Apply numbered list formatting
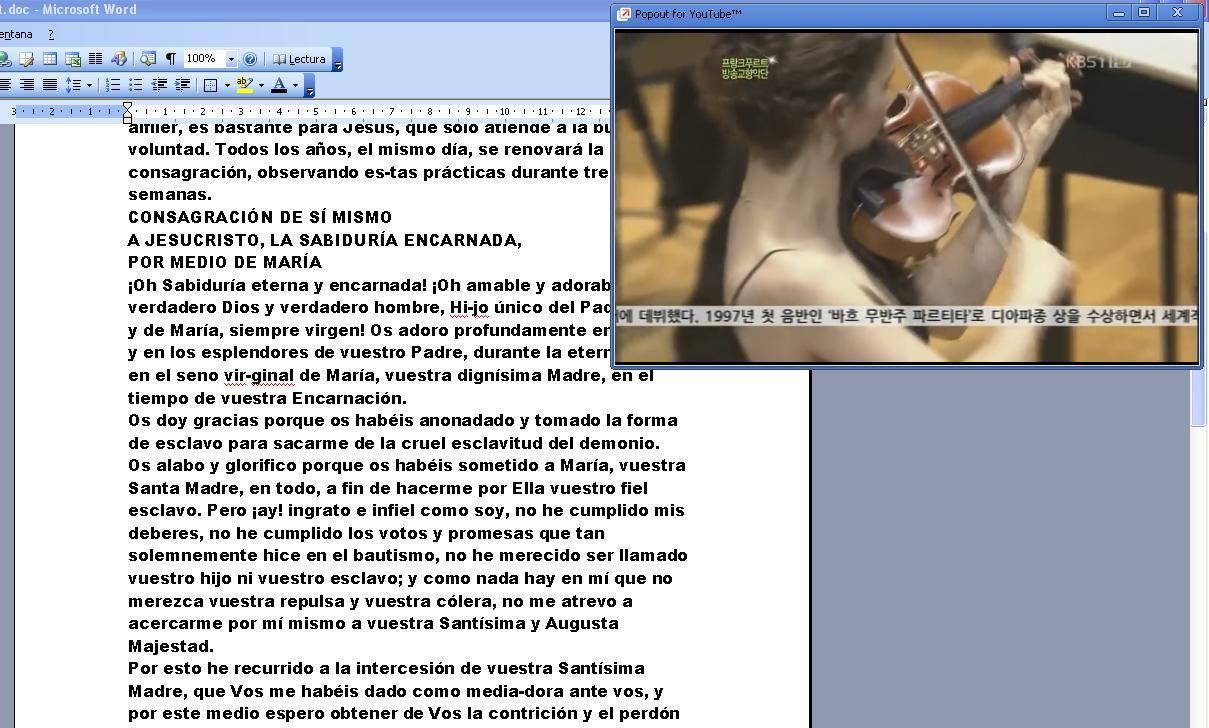1209x728 pixels. click(x=113, y=85)
